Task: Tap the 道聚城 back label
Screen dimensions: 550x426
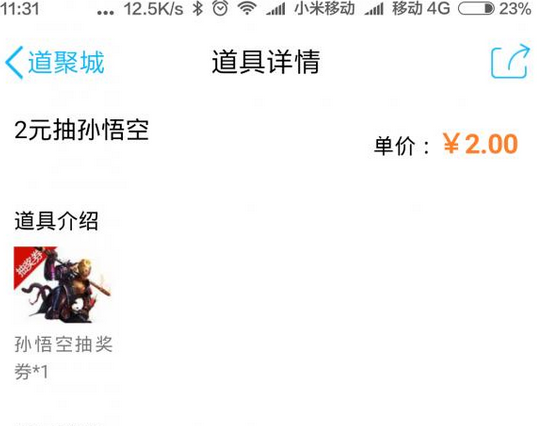Action: pos(66,62)
